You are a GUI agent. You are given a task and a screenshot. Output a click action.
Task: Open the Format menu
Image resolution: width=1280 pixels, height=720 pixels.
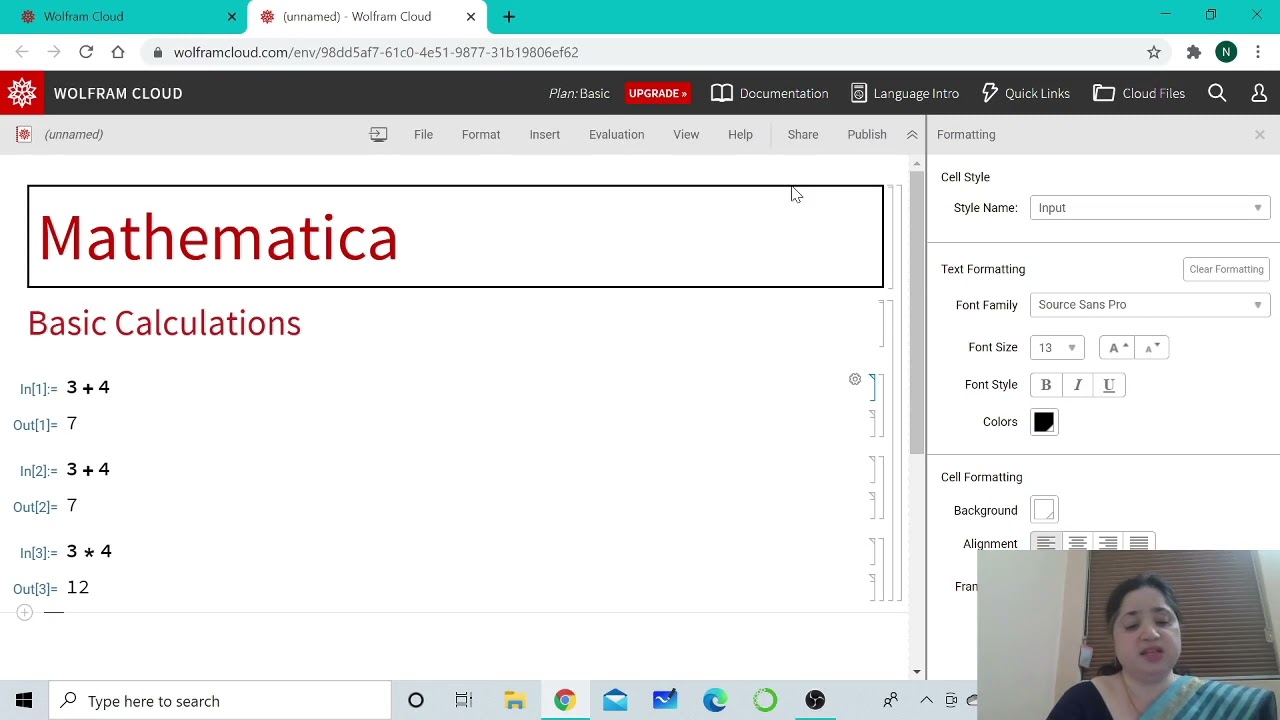click(x=481, y=134)
